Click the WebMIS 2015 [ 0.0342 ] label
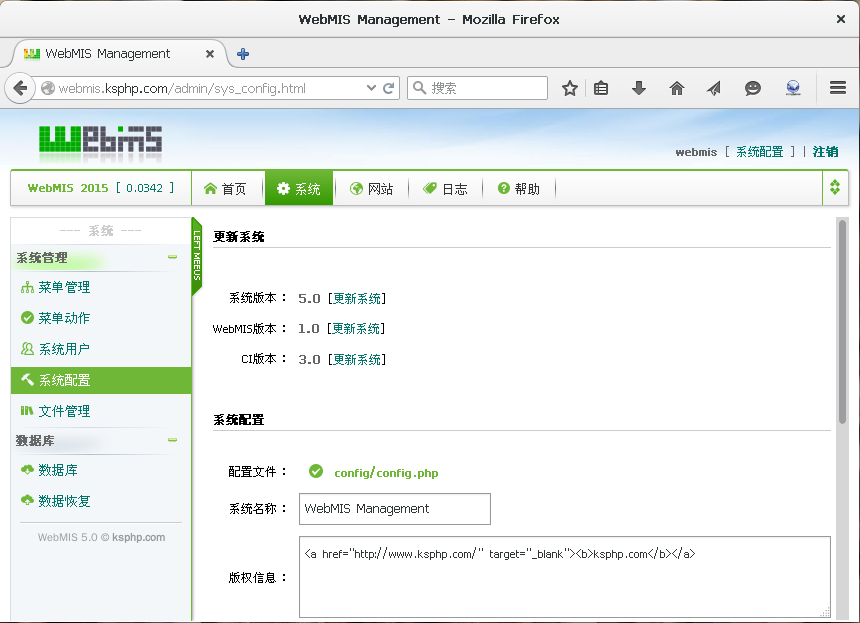The height and width of the screenshot is (623, 860). pyautogui.click(x=101, y=188)
